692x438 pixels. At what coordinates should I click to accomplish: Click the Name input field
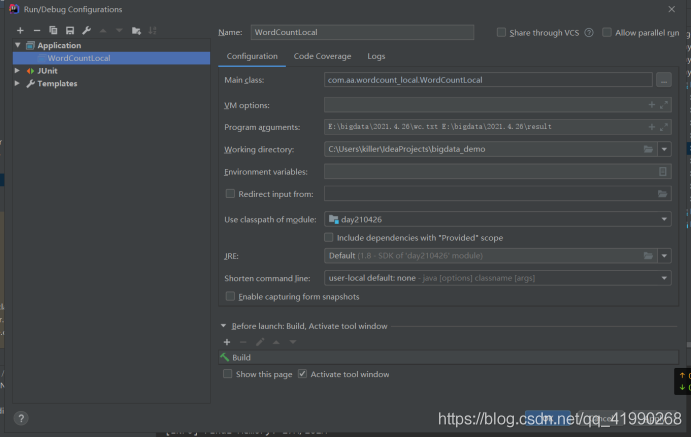[362, 32]
